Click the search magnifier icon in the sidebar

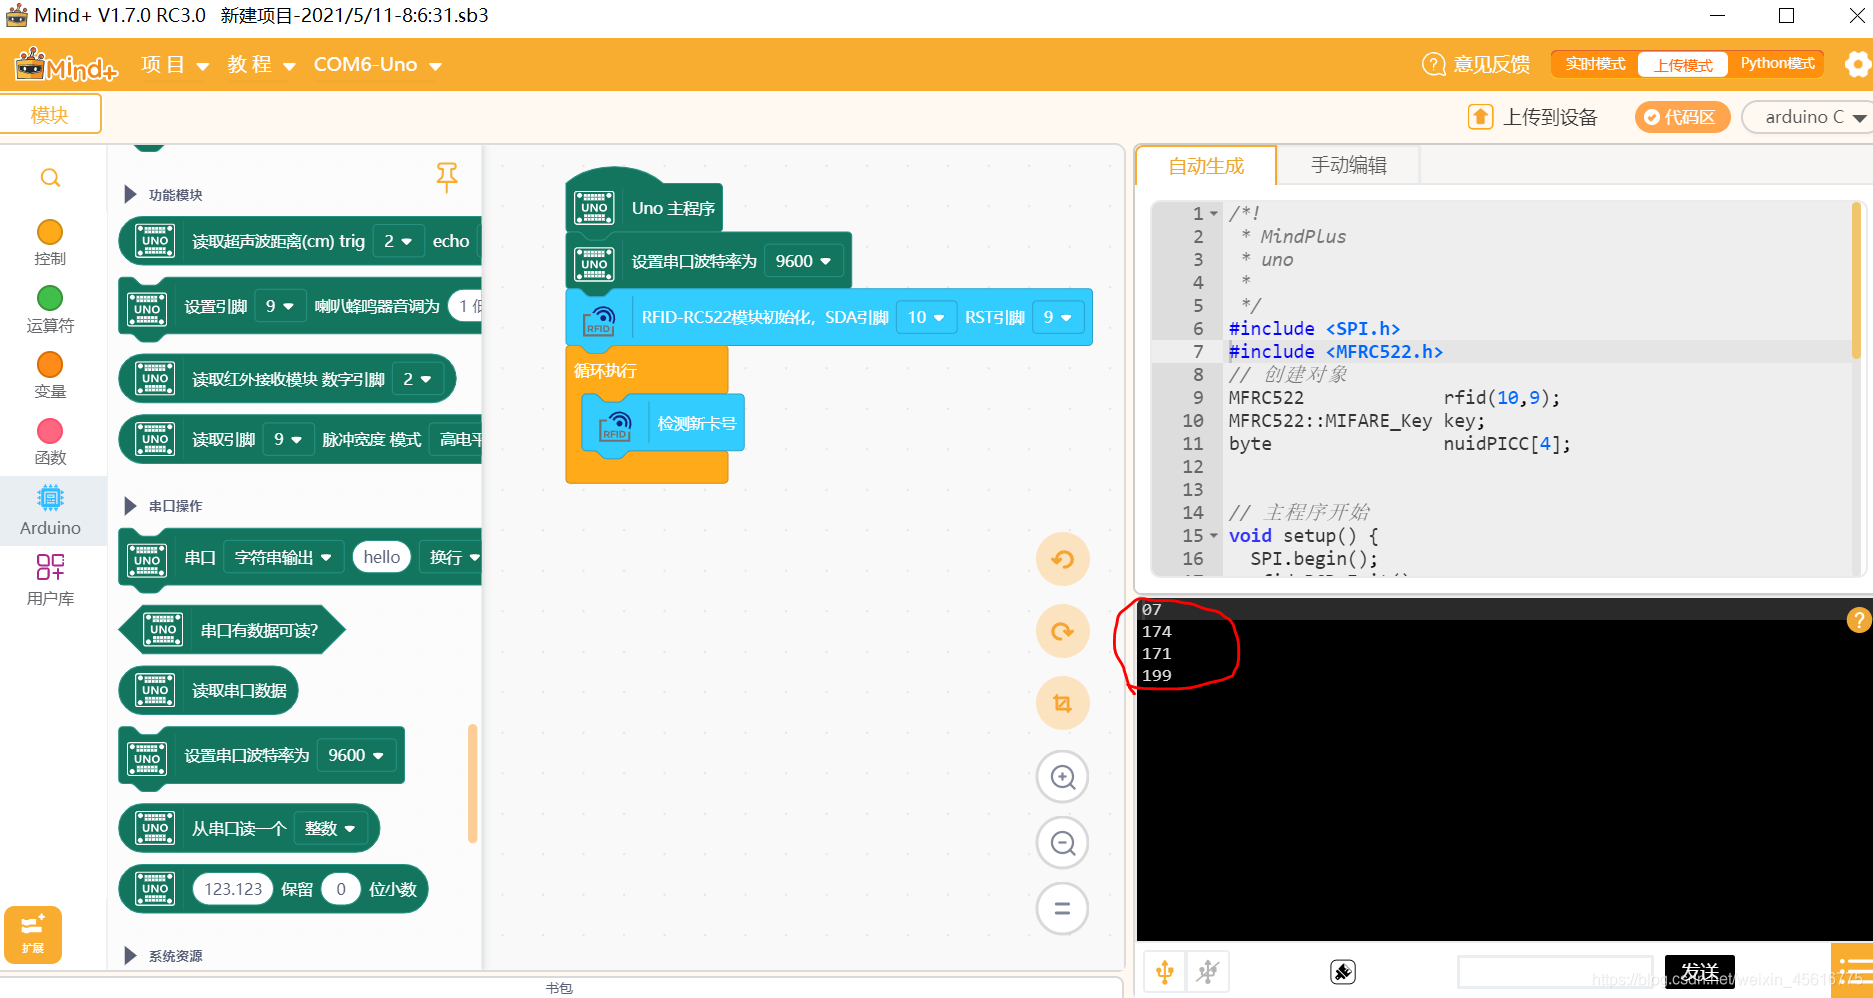pyautogui.click(x=50, y=178)
